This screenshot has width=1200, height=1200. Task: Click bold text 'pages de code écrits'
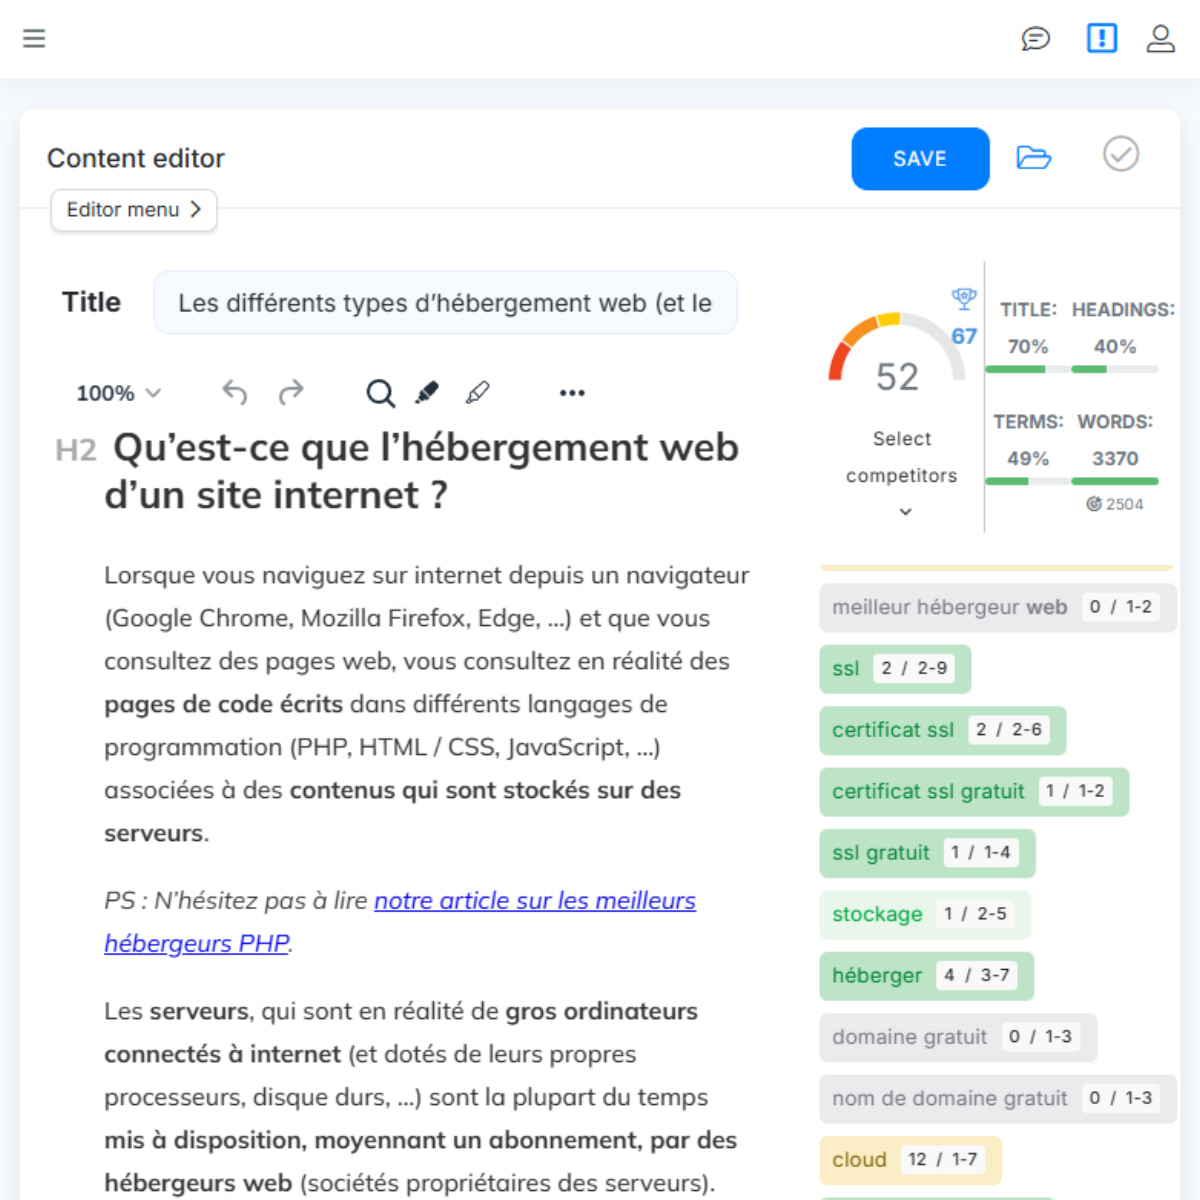pyautogui.click(x=223, y=704)
